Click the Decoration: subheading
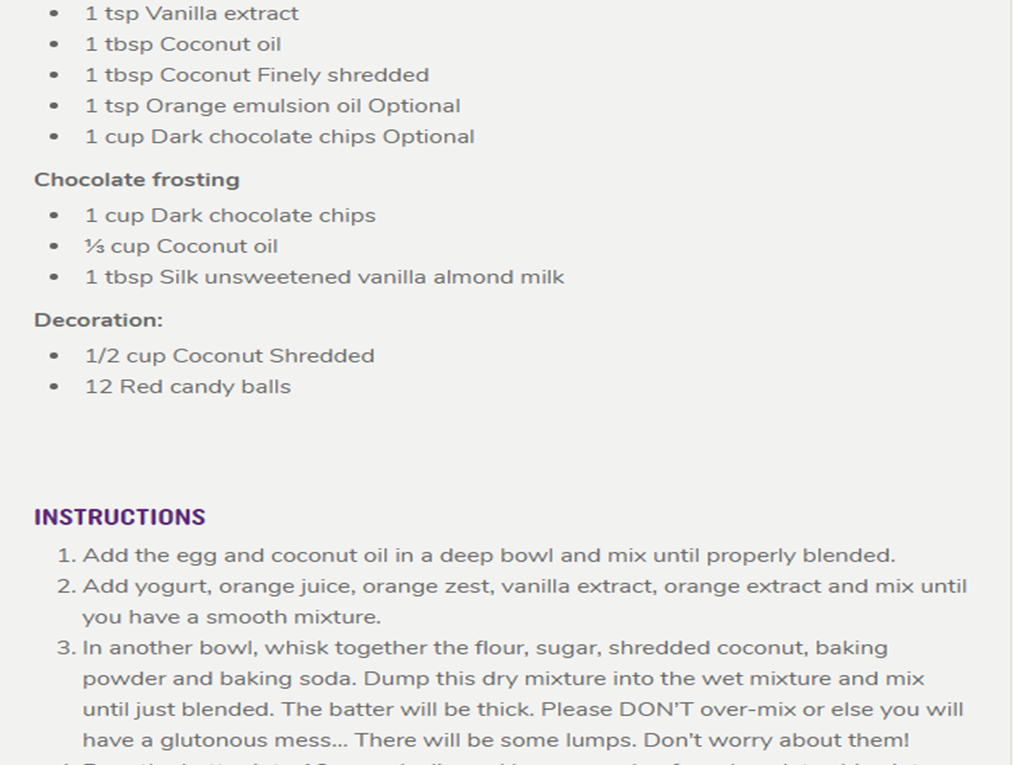 (x=99, y=320)
